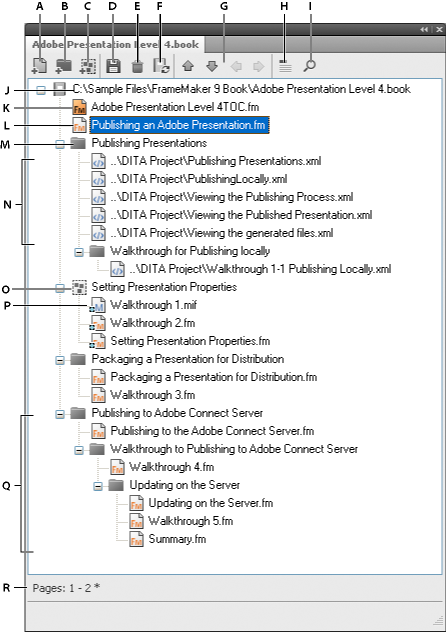Image resolution: width=446 pixels, height=632 pixels.
Task: Click the folder icon of Updating on the Server
Action: (116, 485)
